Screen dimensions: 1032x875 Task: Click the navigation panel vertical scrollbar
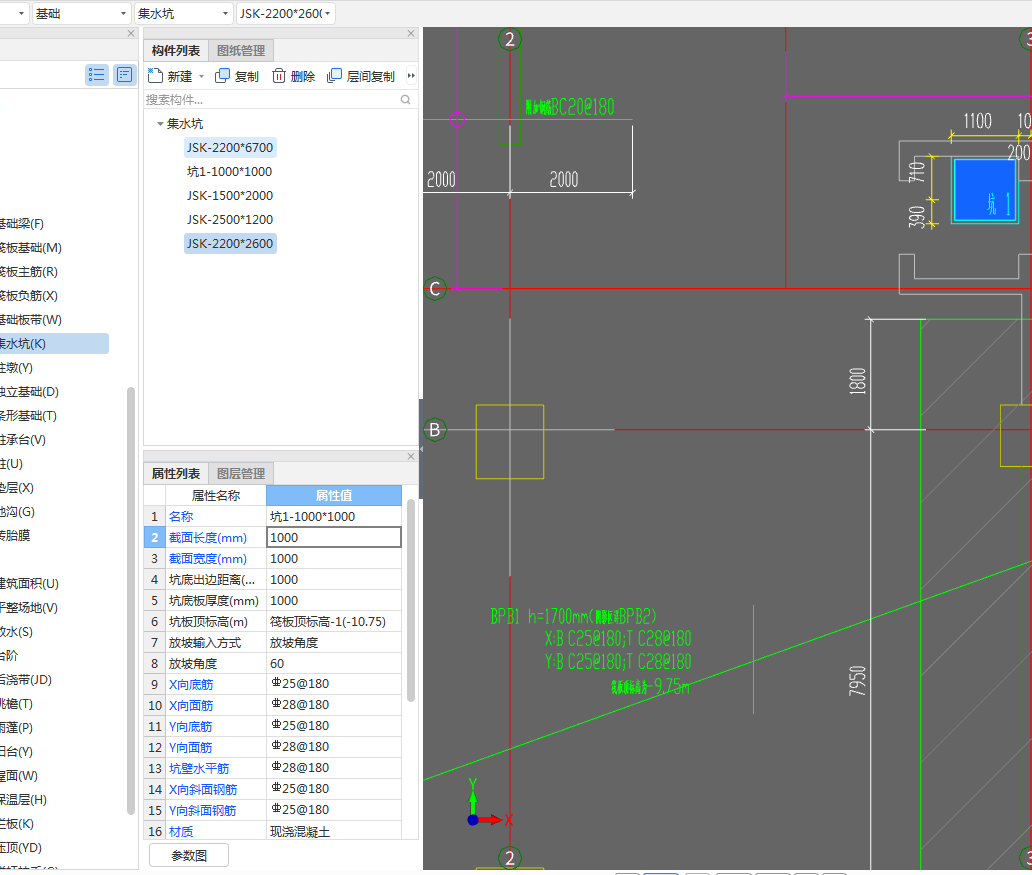click(x=131, y=600)
